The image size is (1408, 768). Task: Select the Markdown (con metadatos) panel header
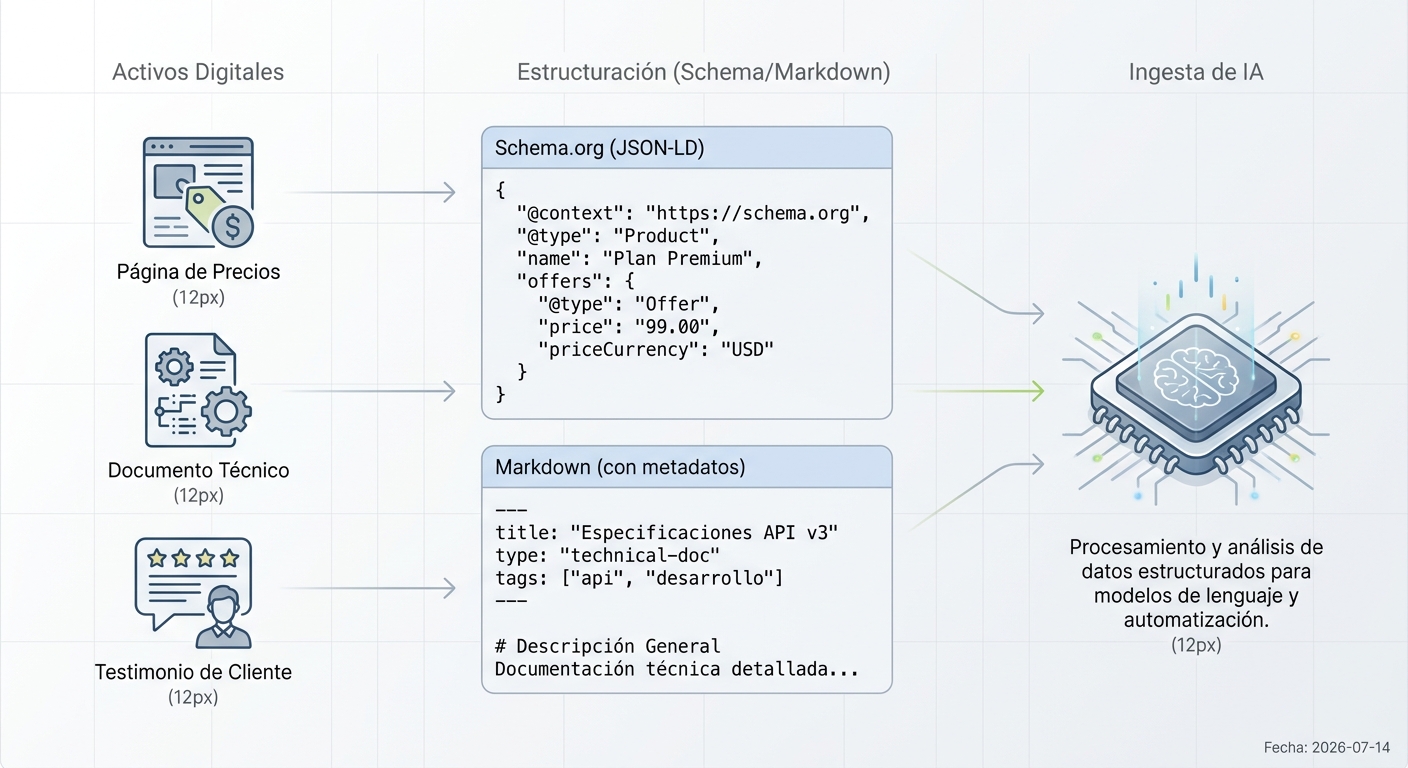(686, 467)
